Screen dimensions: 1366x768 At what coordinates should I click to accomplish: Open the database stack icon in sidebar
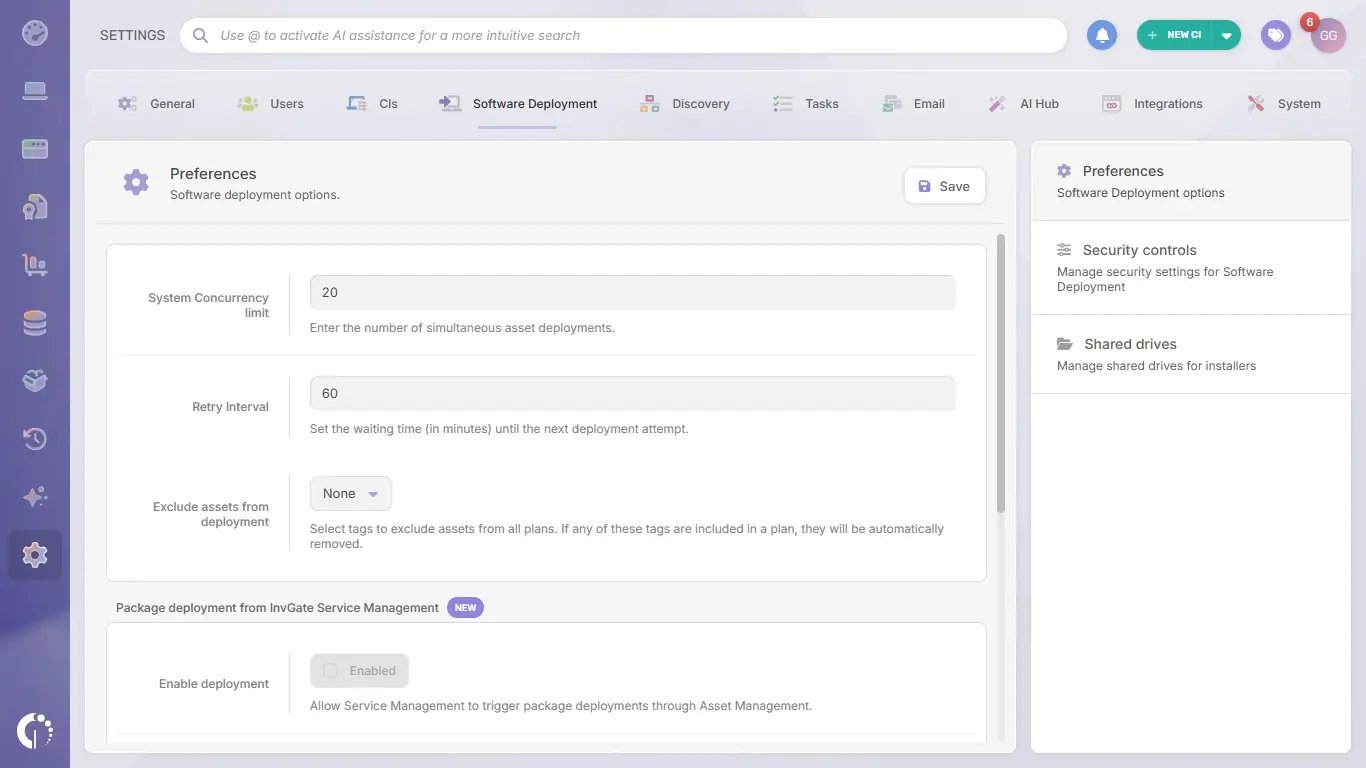[35, 323]
